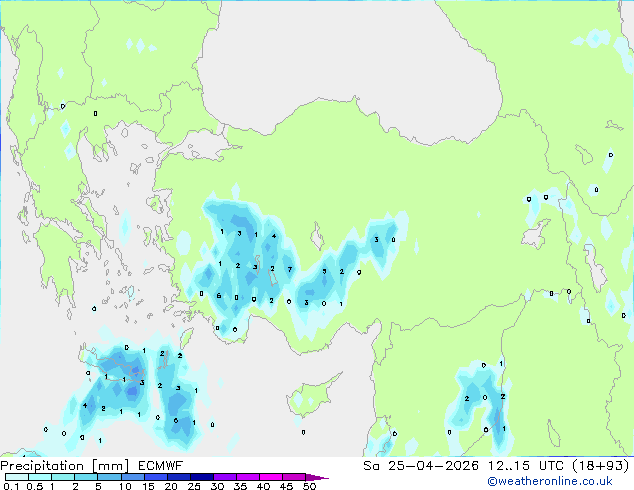Screen dimensions: 634x490
Task: Click the 20–25 mm dark blue box
Action: (178, 477)
